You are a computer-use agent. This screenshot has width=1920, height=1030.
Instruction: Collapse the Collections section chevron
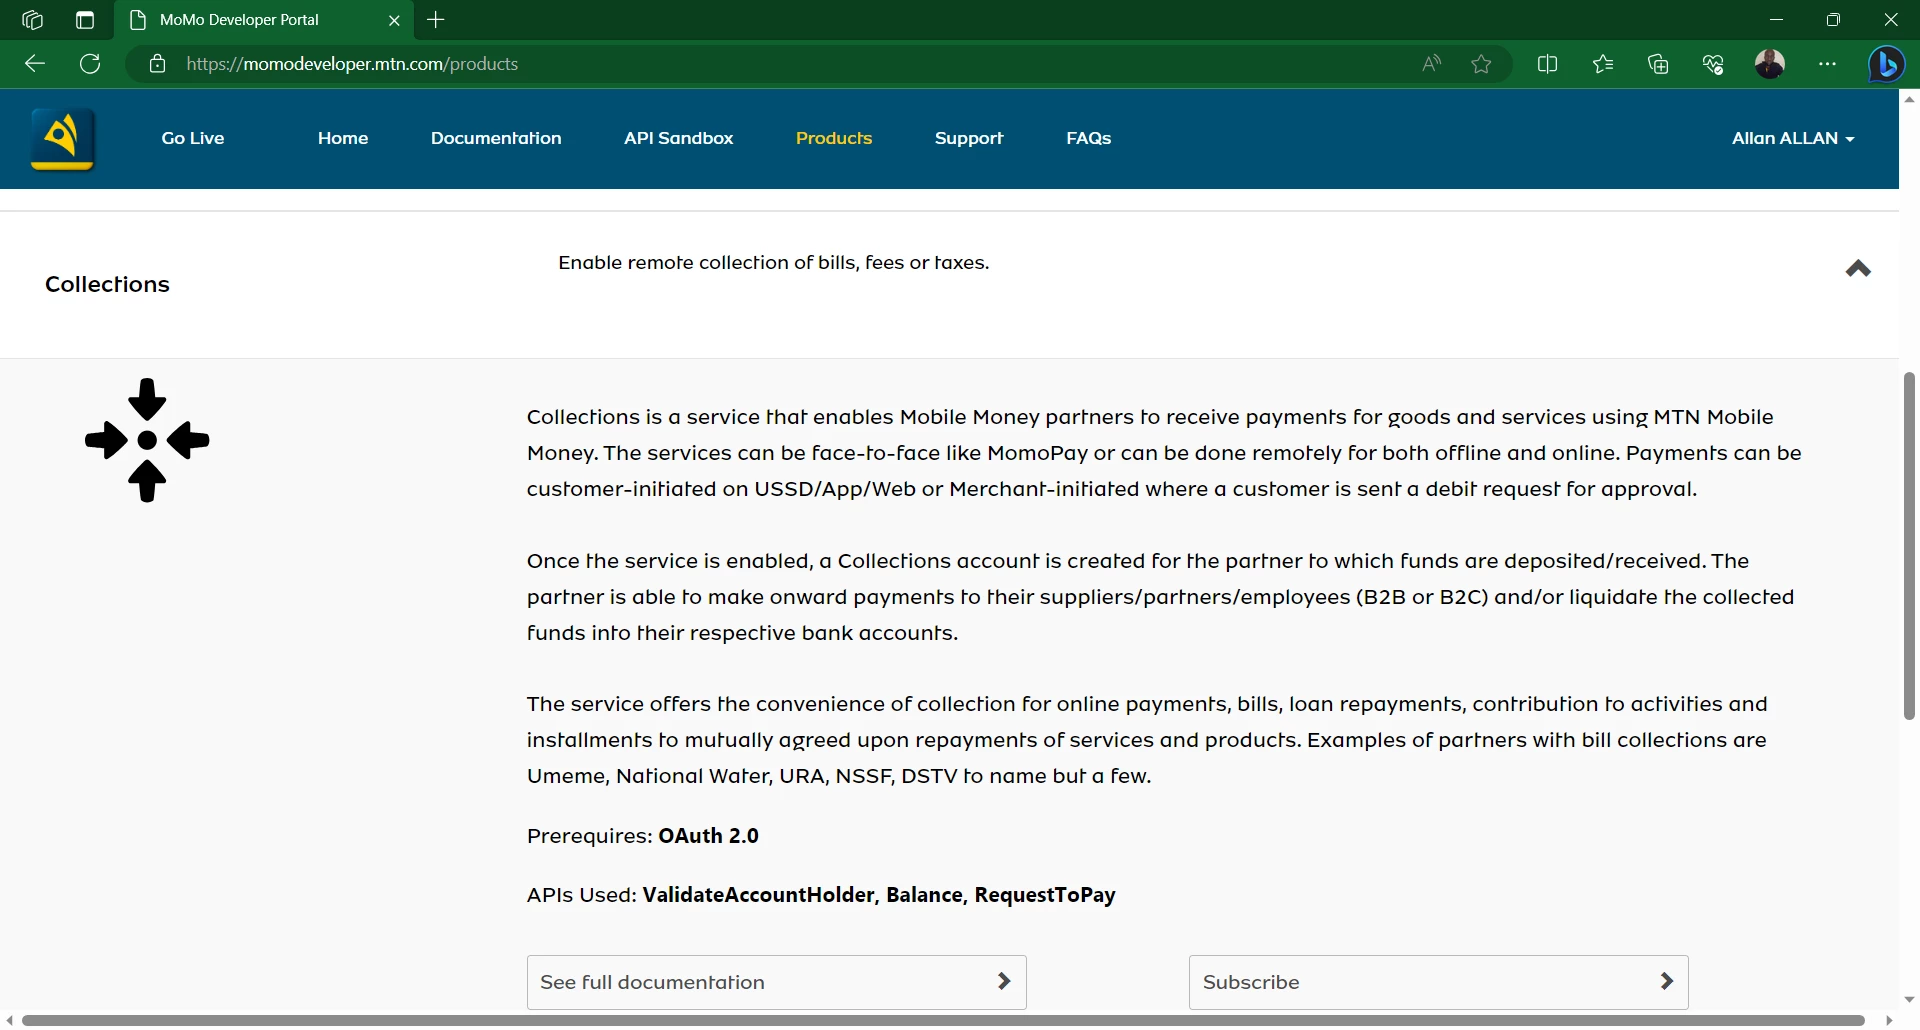click(x=1858, y=268)
